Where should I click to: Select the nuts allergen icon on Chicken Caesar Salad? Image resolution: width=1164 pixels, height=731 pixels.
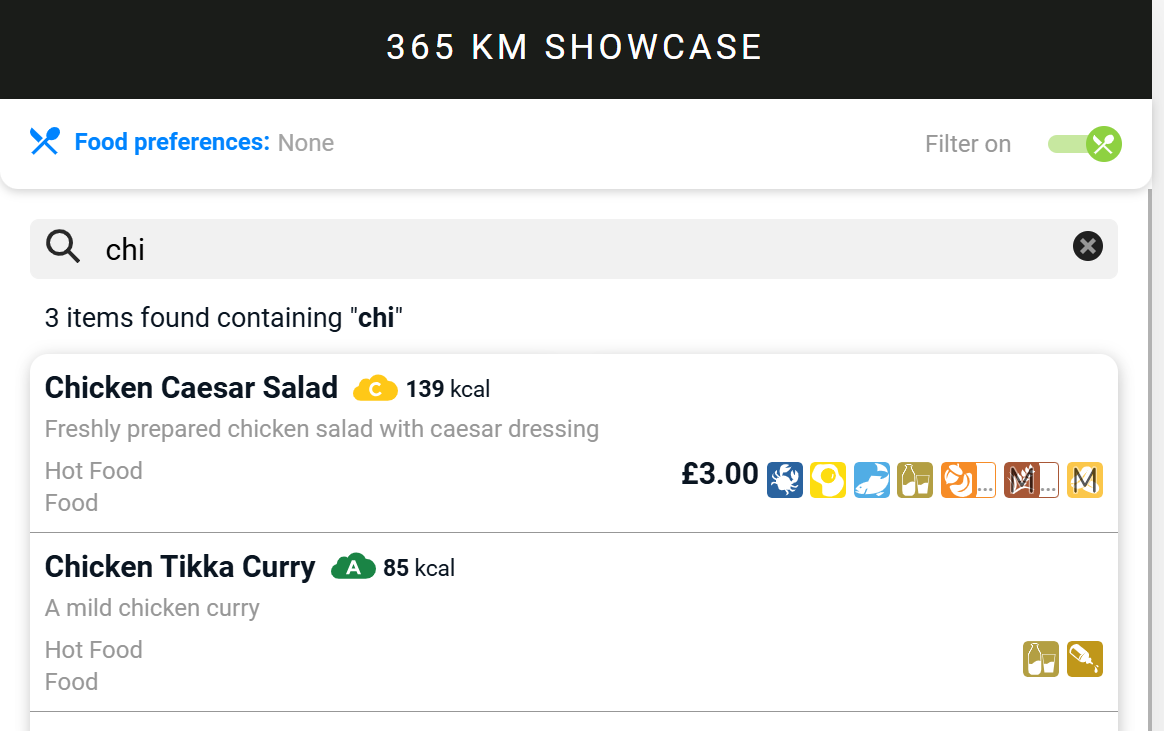click(963, 480)
